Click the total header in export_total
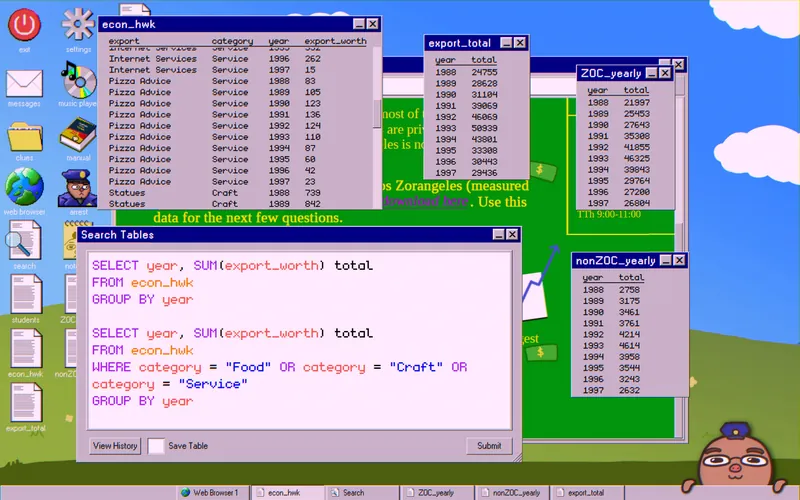The width and height of the screenshot is (800, 500). [484, 60]
